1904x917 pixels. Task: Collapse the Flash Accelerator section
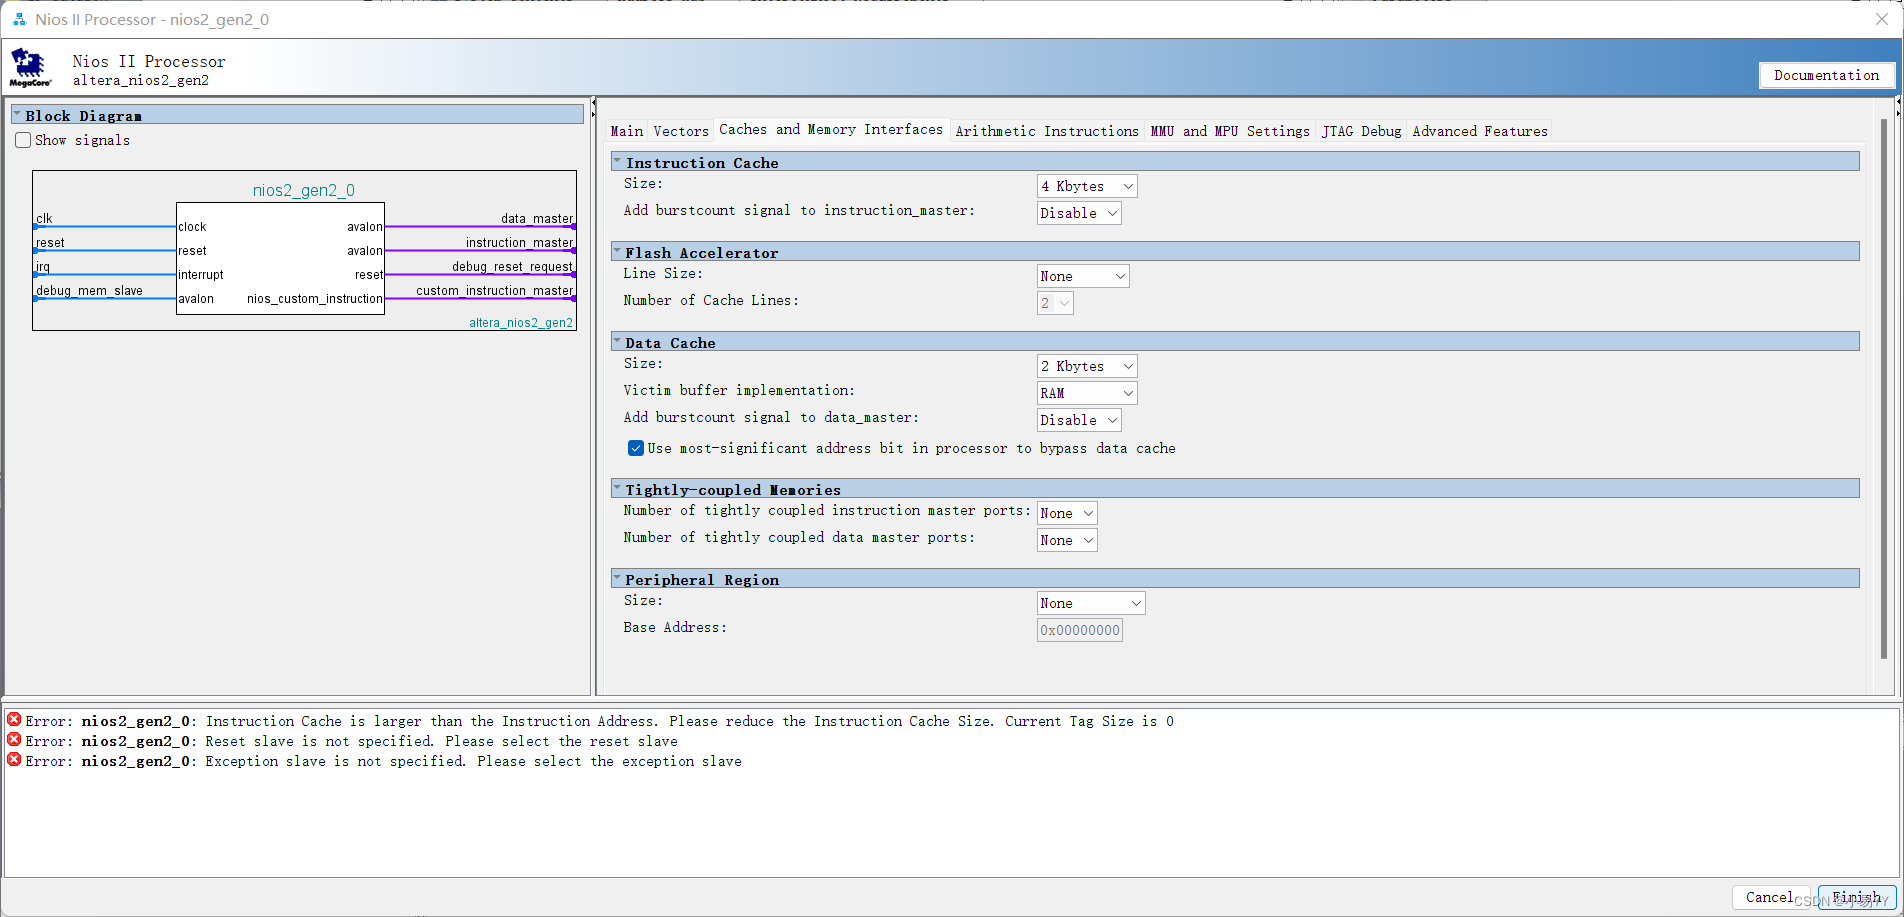point(617,252)
